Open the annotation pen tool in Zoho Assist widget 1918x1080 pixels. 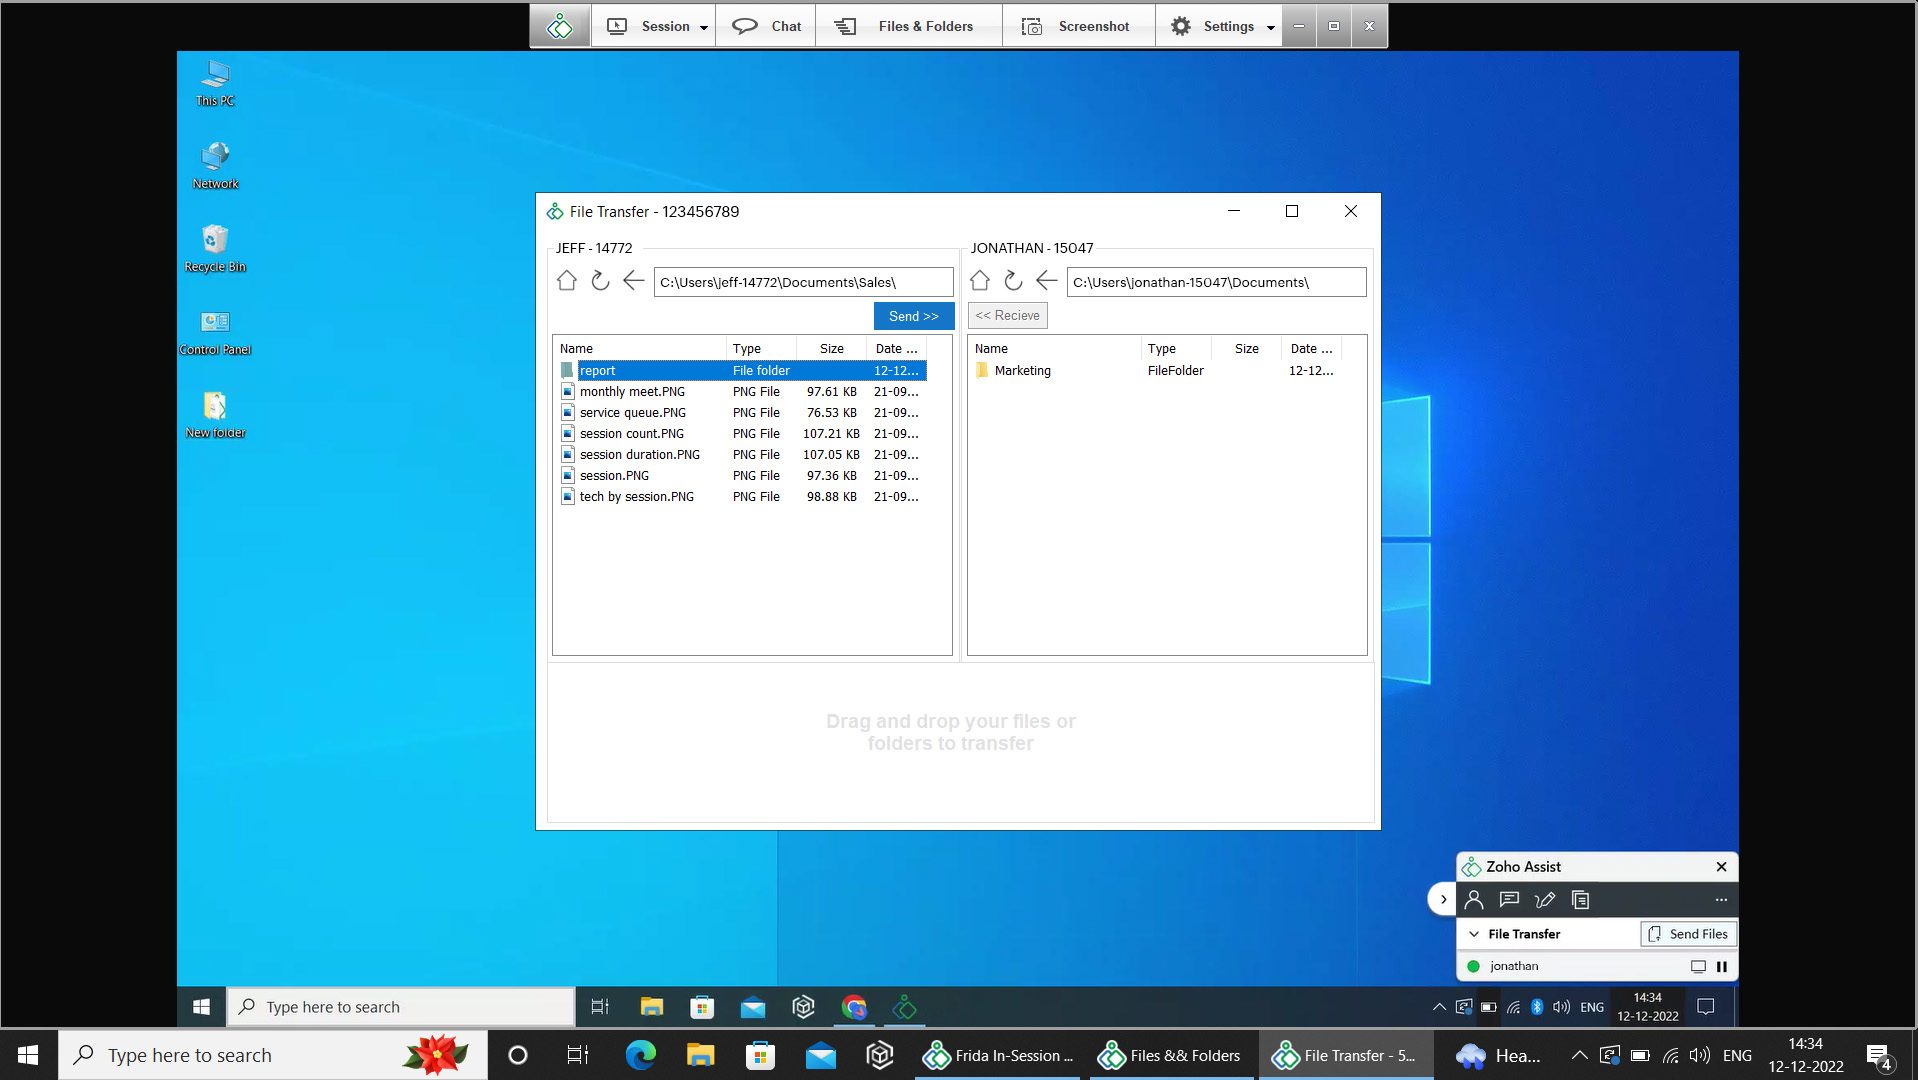tap(1544, 899)
